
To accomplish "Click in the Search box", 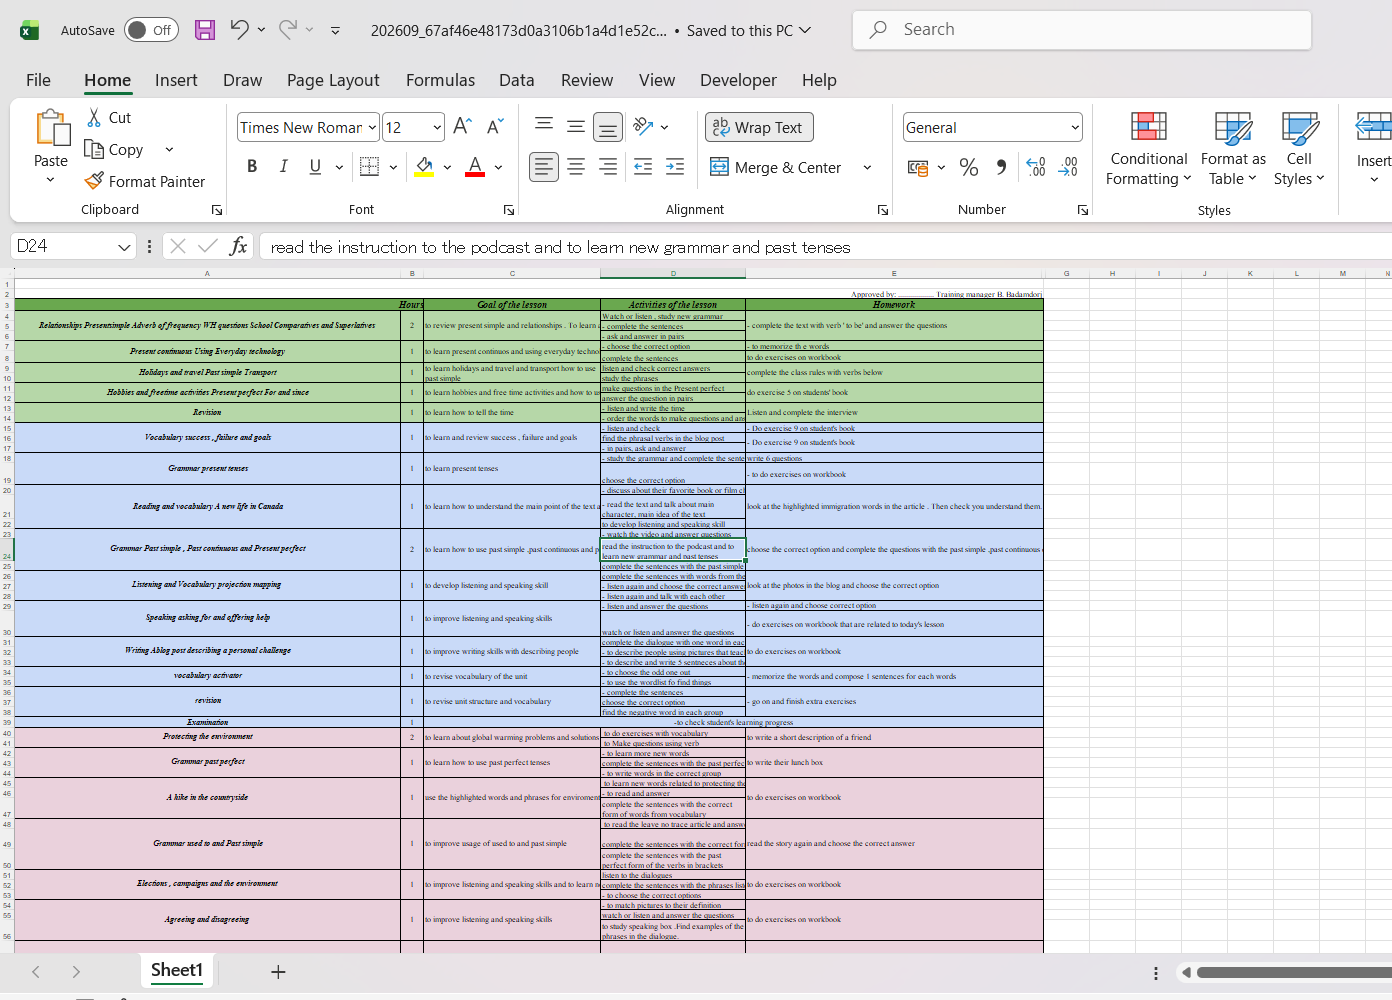I will pos(1082,30).
